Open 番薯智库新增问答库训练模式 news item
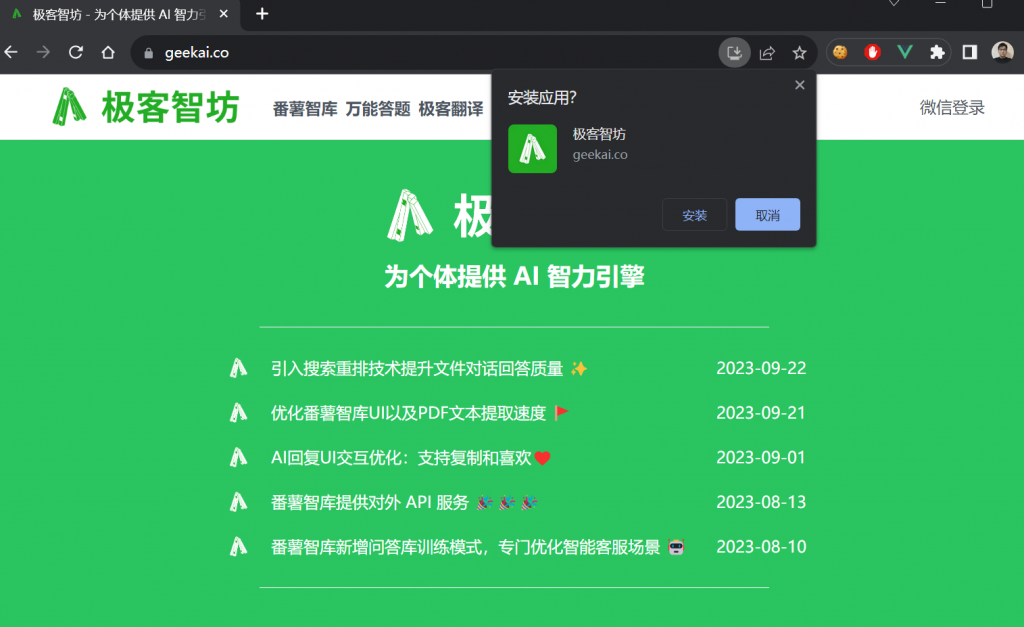The width and height of the screenshot is (1024, 627). [x=477, y=547]
